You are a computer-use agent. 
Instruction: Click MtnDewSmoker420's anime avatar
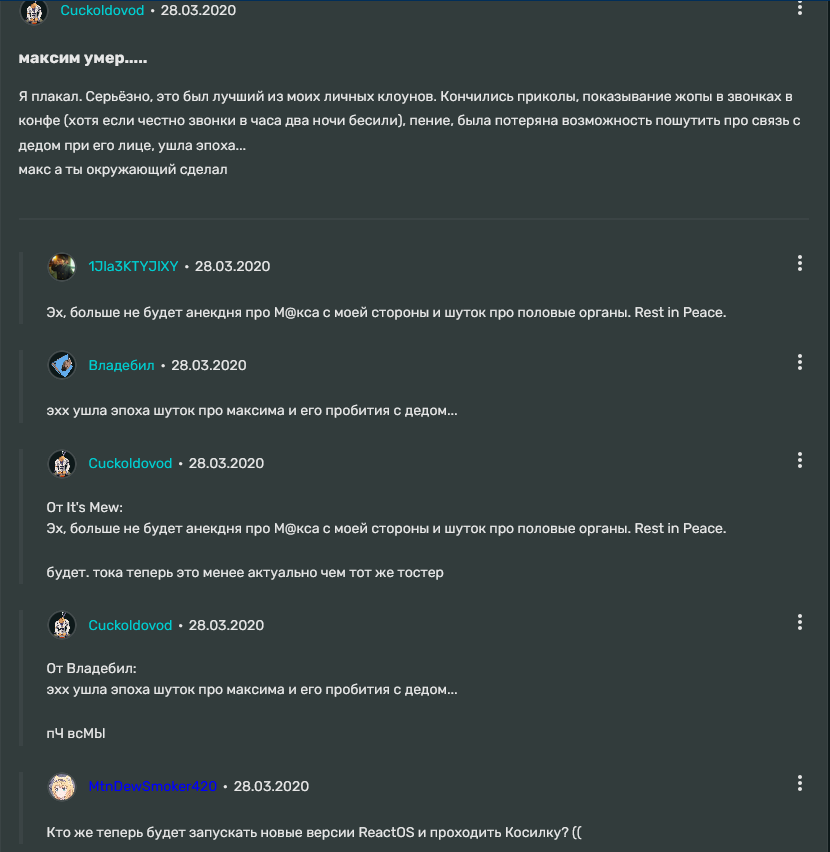(62, 786)
